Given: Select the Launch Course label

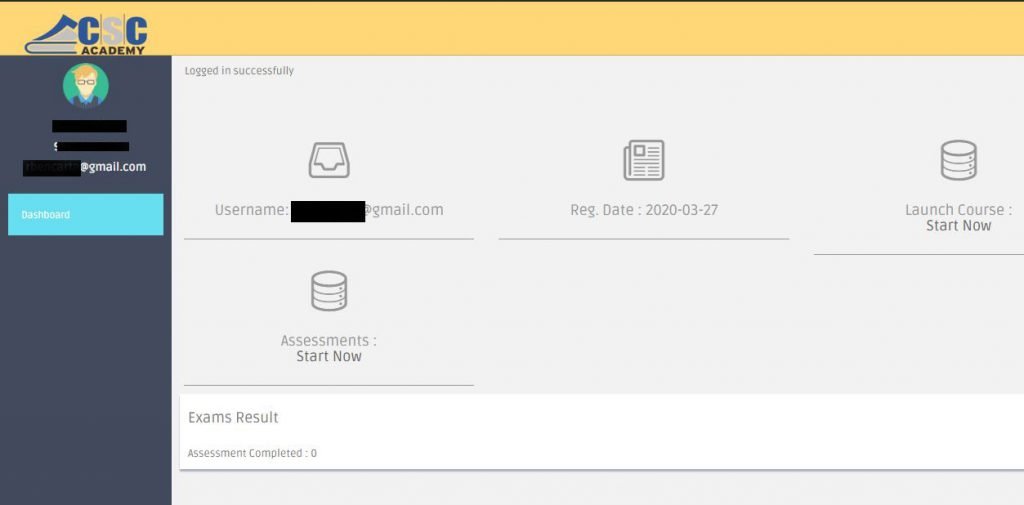Looking at the screenshot, I should (x=957, y=210).
